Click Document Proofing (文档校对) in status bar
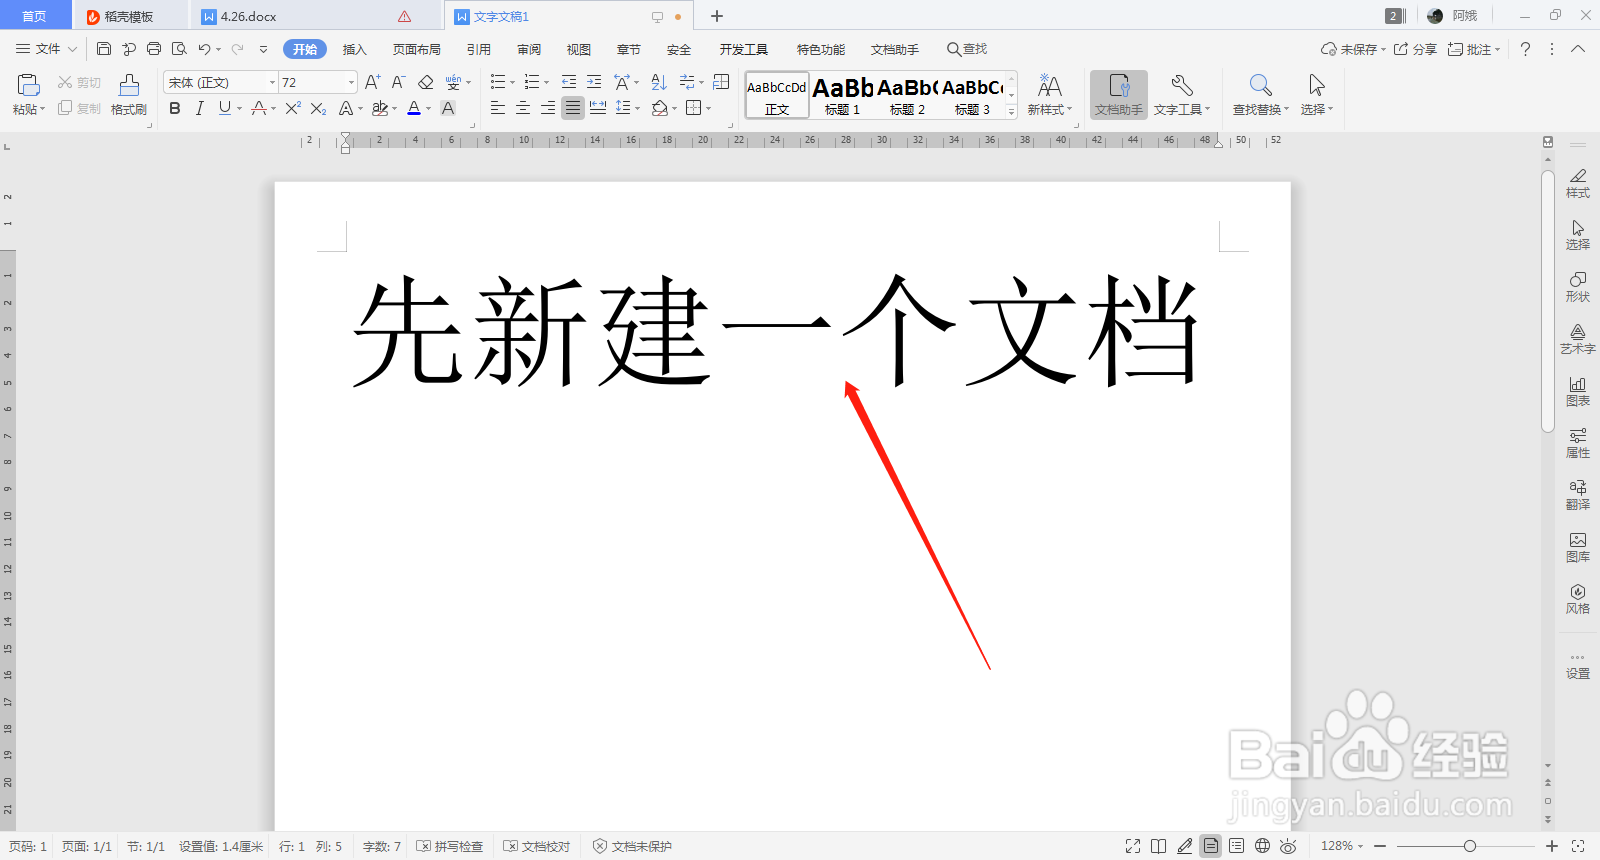 (x=537, y=846)
